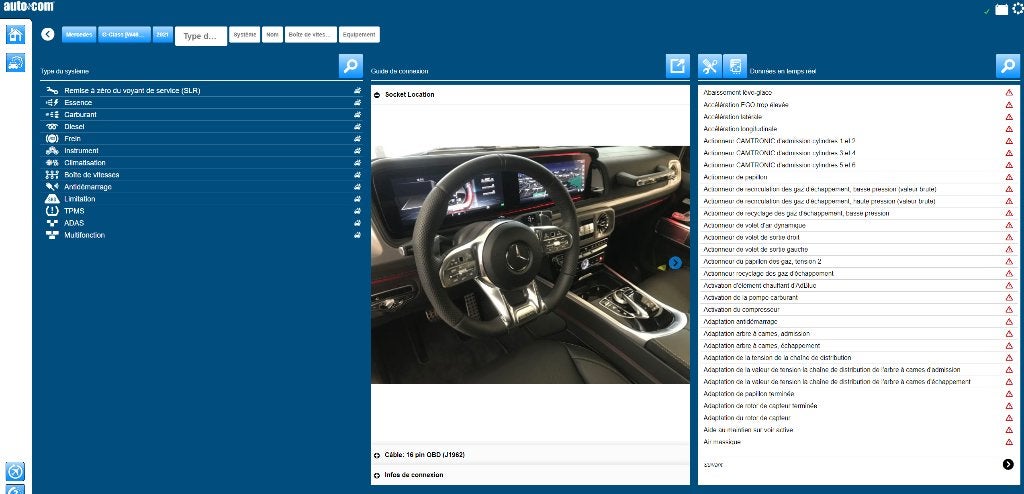Click the ADAS system icon

click(52, 223)
